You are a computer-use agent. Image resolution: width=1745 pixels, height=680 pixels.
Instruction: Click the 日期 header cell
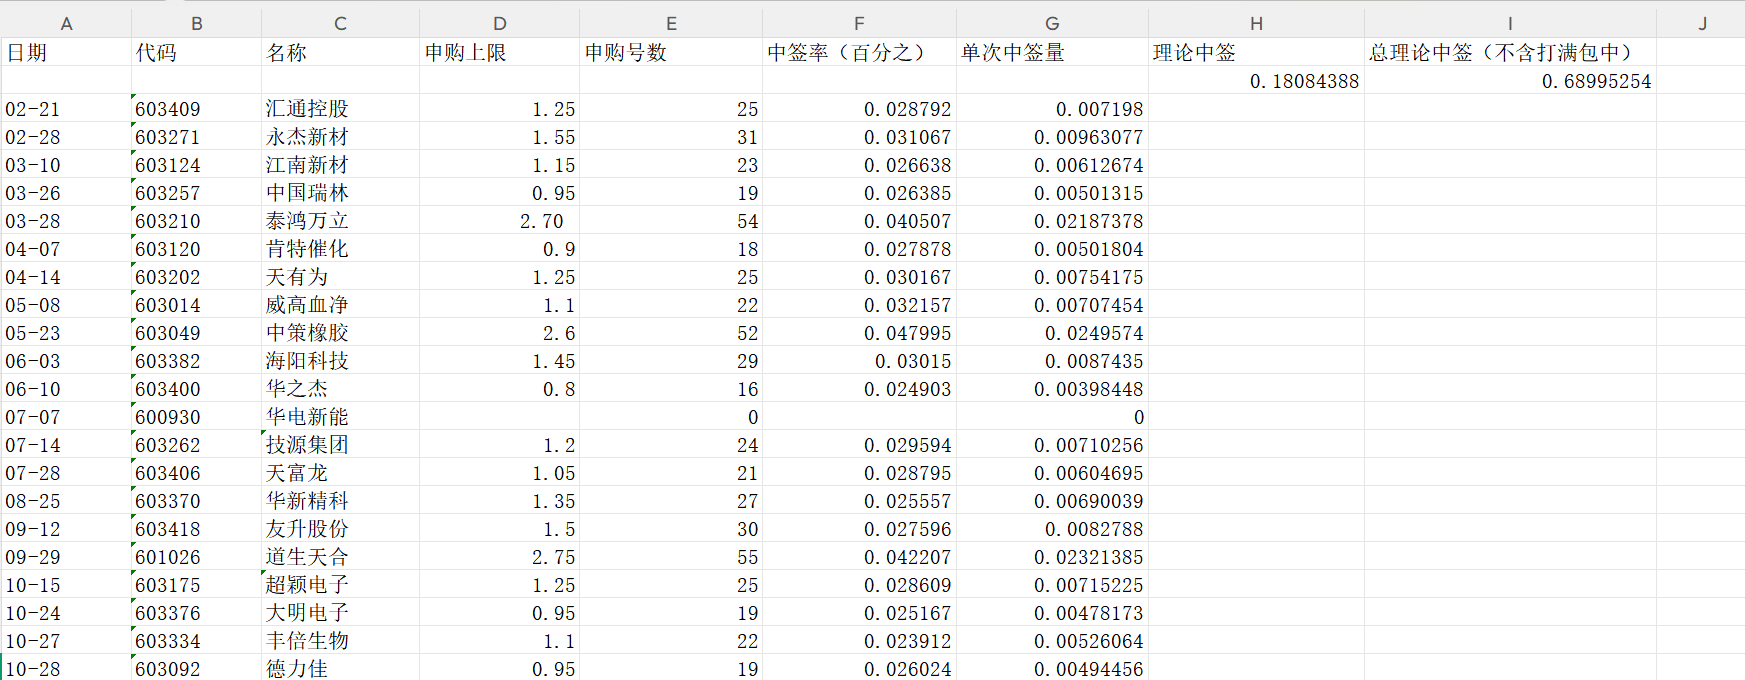click(66, 52)
